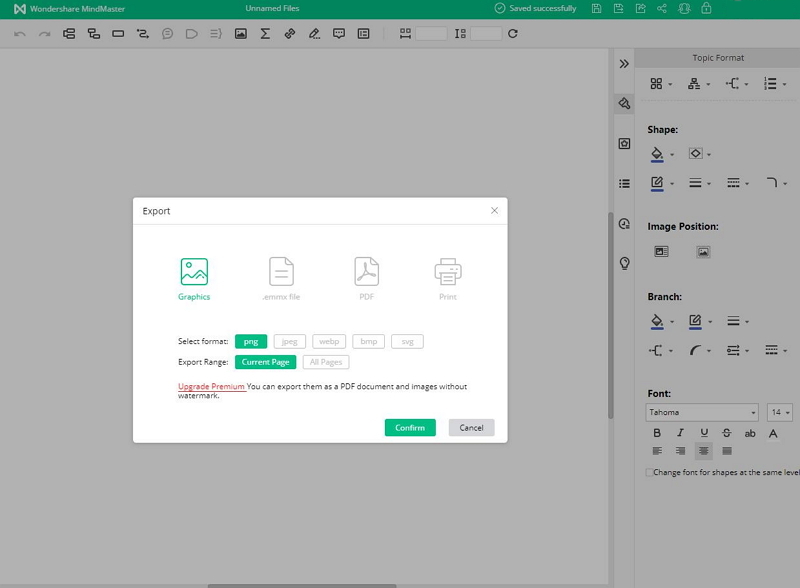Choose the PDF export icon
This screenshot has width=800, height=588.
(x=366, y=272)
